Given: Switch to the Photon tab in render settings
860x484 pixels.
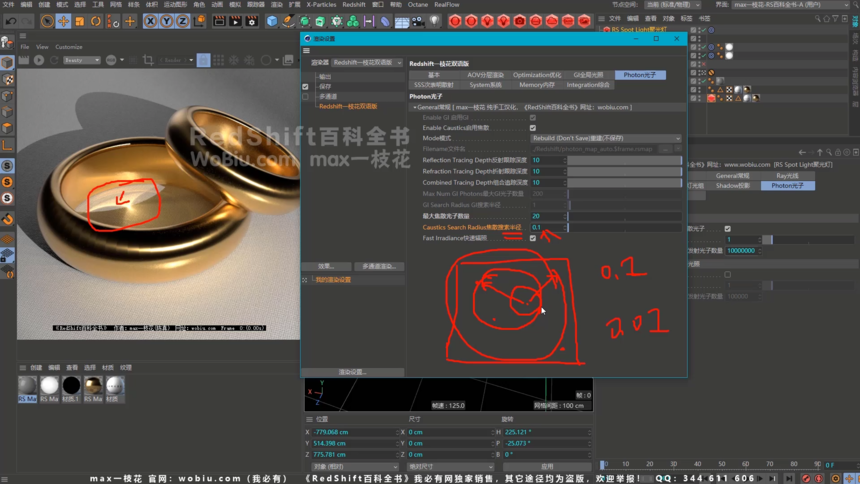Looking at the screenshot, I should (640, 75).
